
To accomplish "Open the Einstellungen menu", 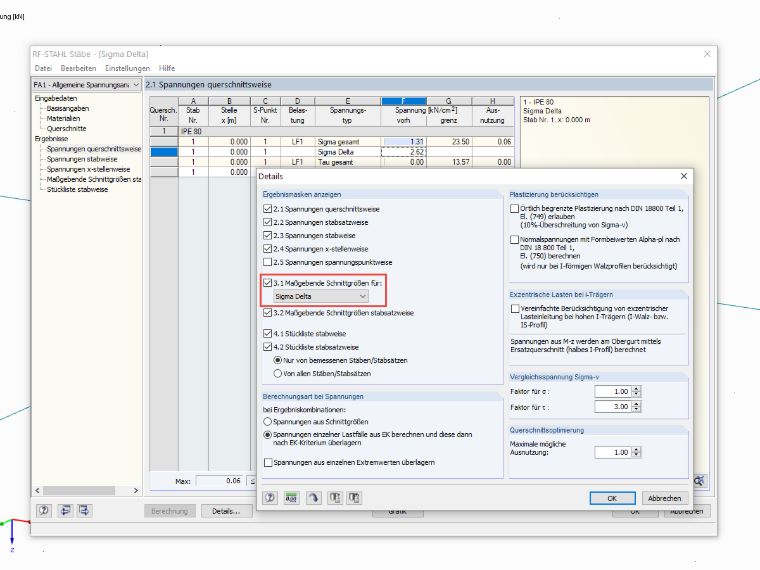I will [x=127, y=68].
